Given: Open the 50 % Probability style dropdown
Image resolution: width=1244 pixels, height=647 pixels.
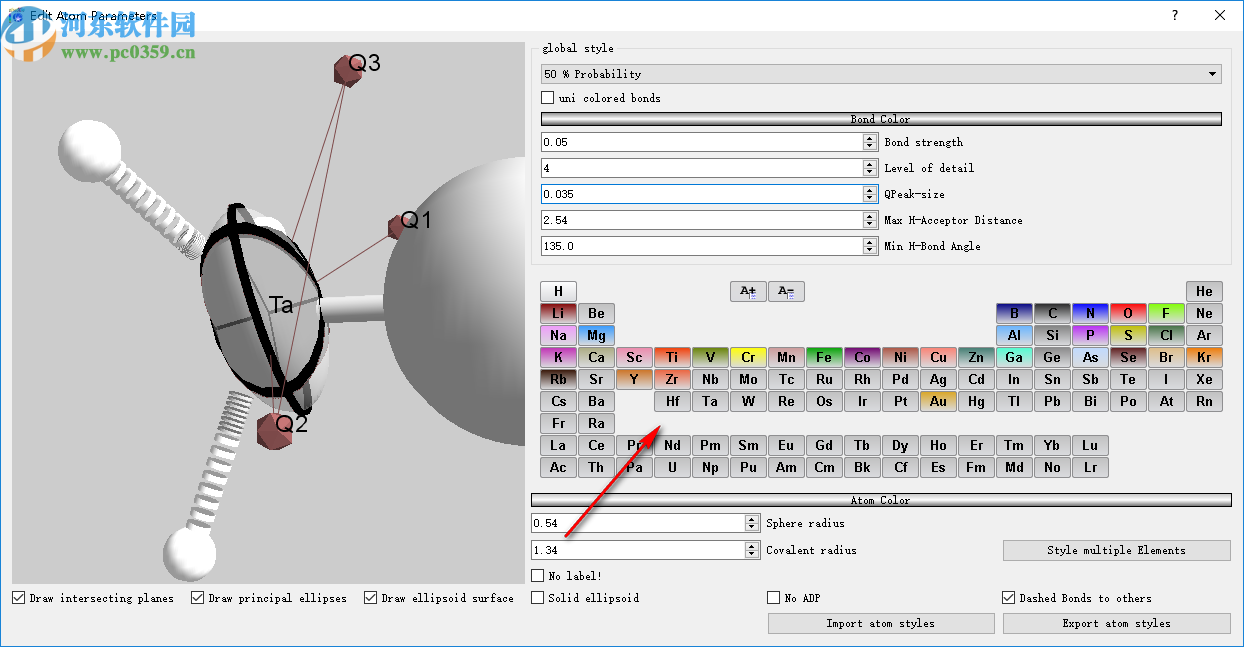Looking at the screenshot, I should pyautogui.click(x=881, y=74).
